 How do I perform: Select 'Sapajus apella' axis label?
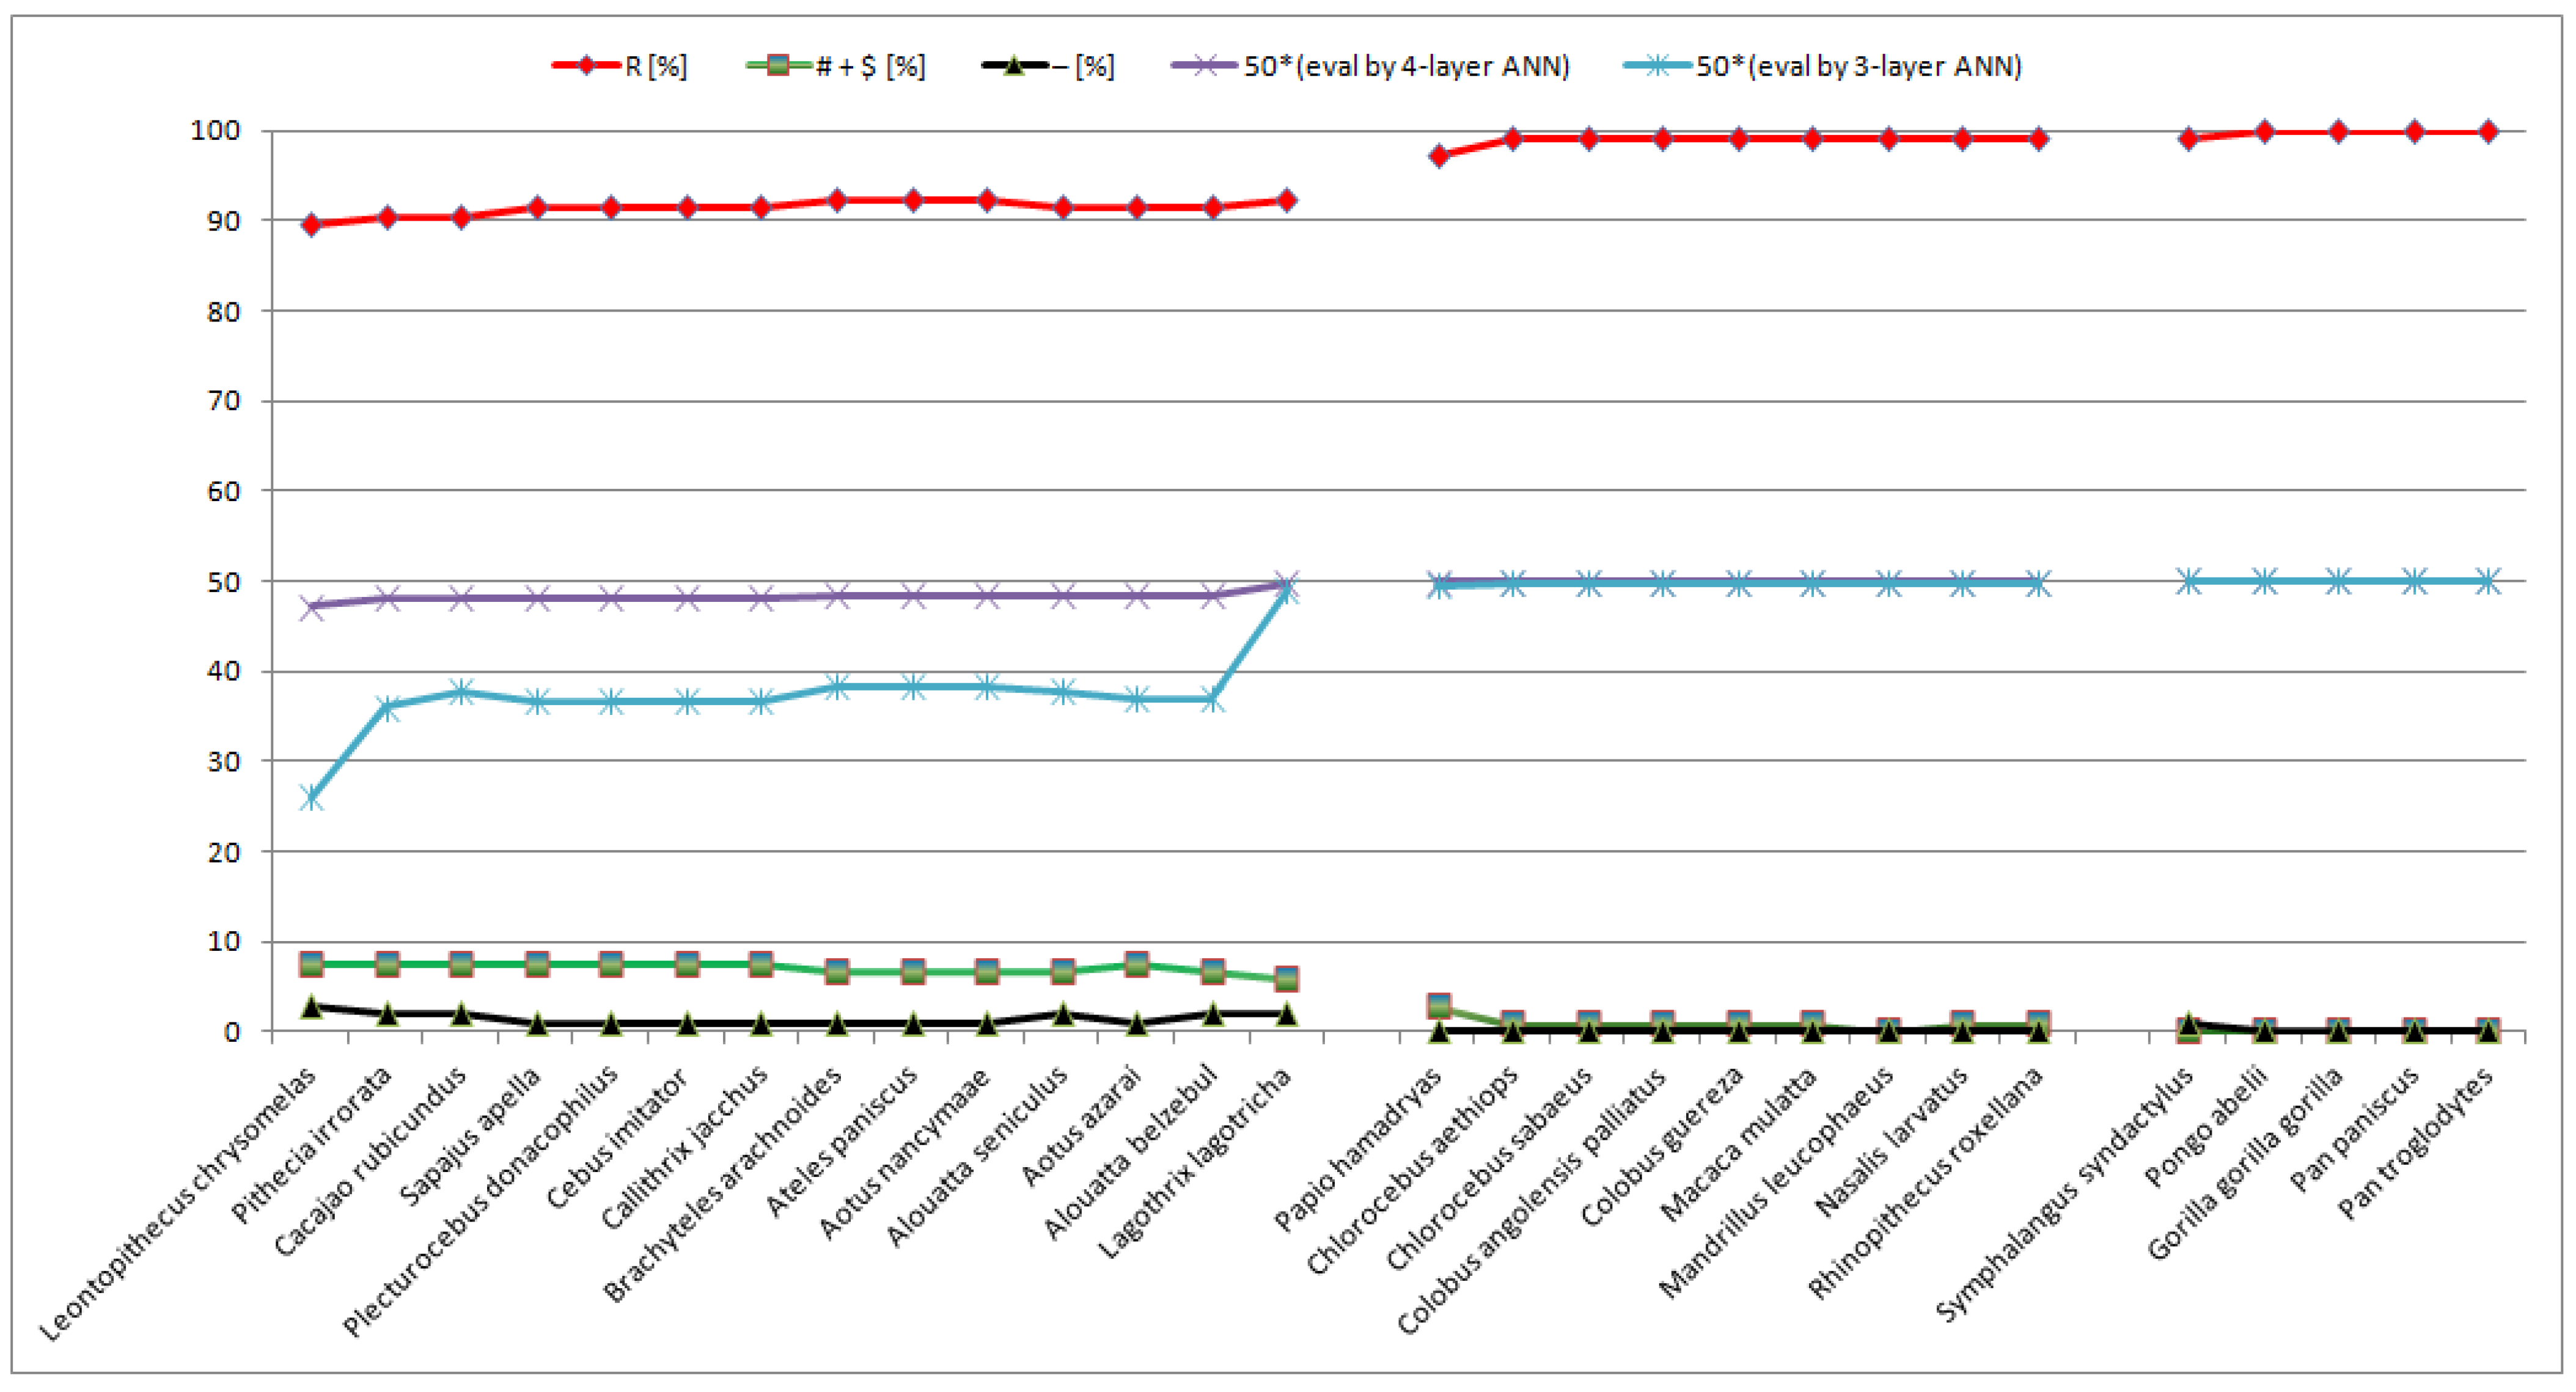coord(470,1135)
